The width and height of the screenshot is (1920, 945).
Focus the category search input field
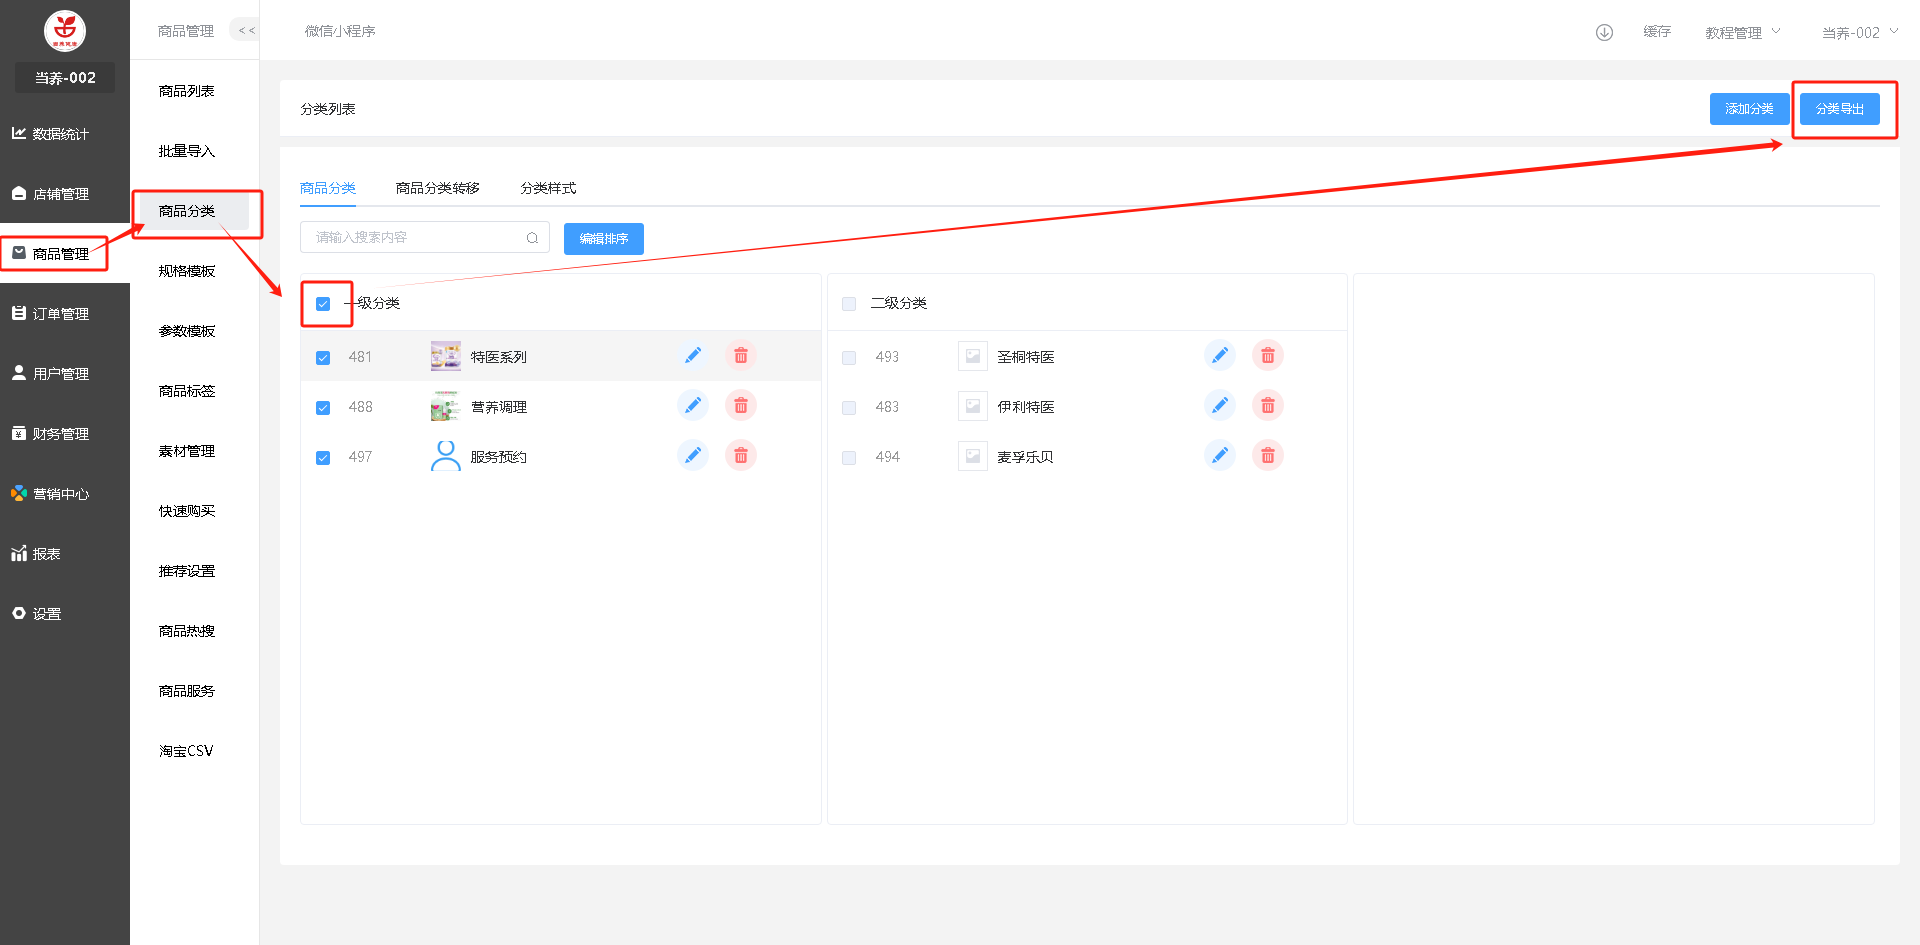(x=415, y=238)
